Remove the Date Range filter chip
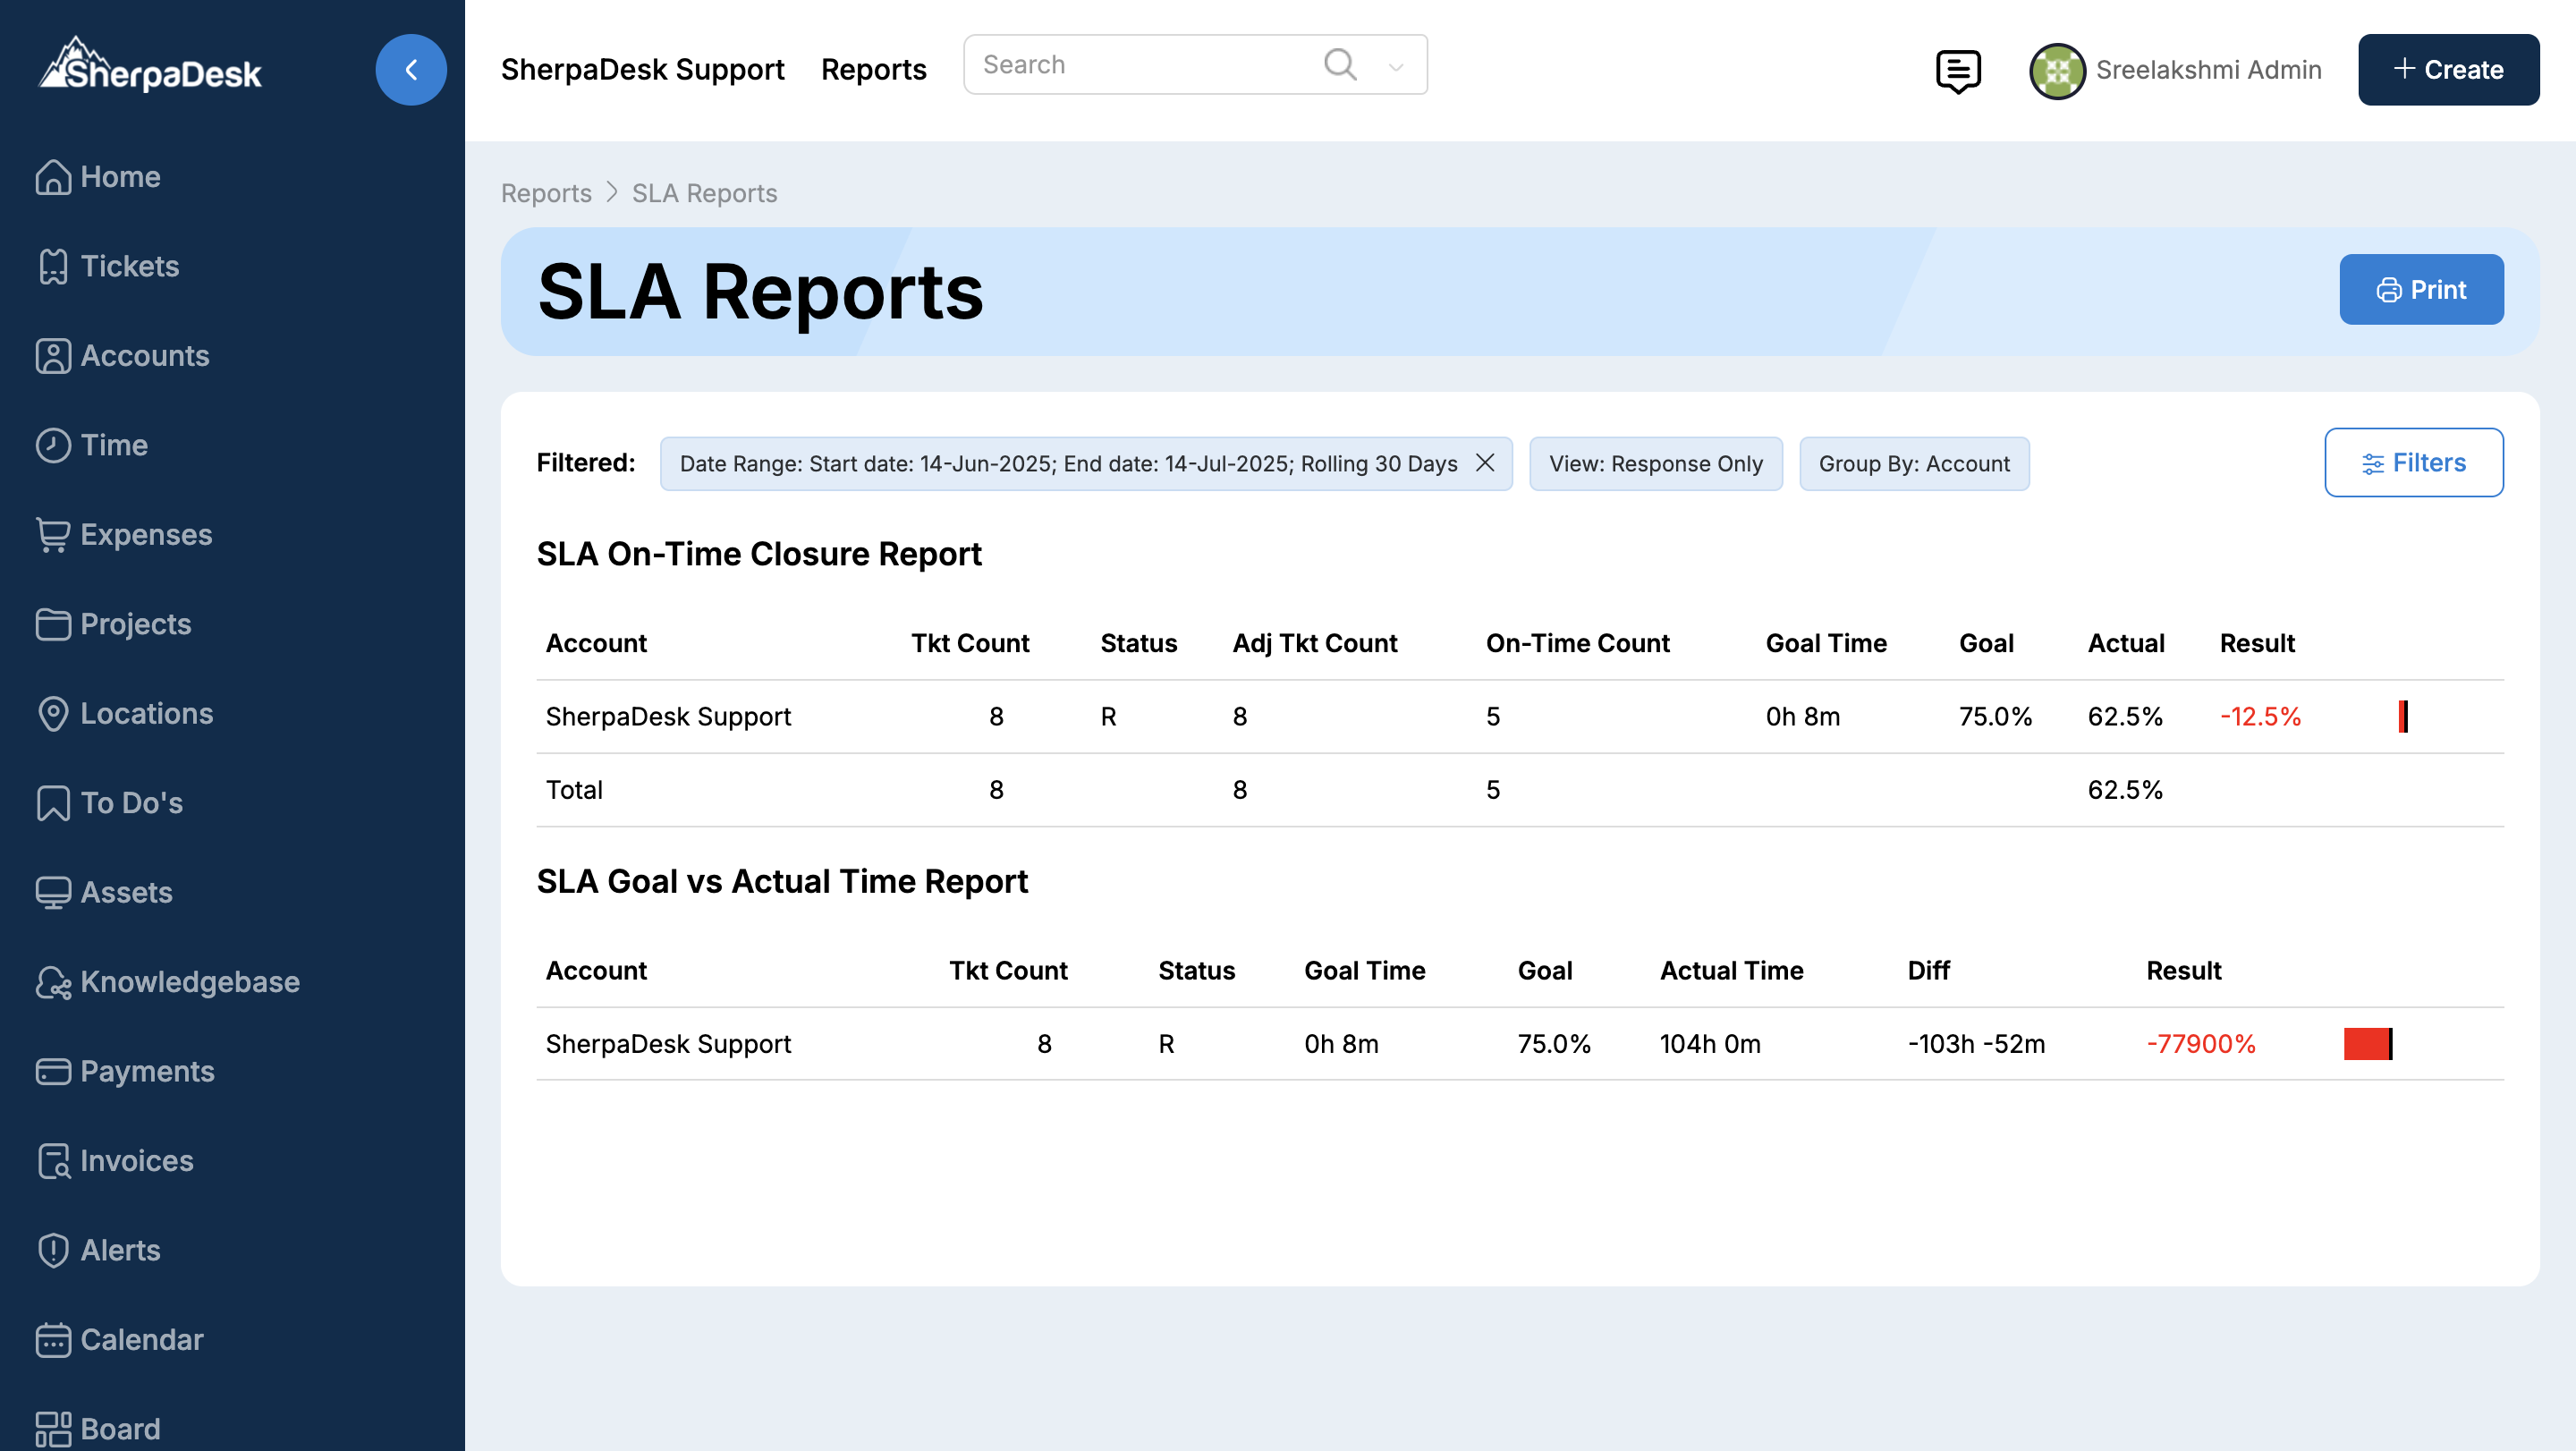 1485,463
